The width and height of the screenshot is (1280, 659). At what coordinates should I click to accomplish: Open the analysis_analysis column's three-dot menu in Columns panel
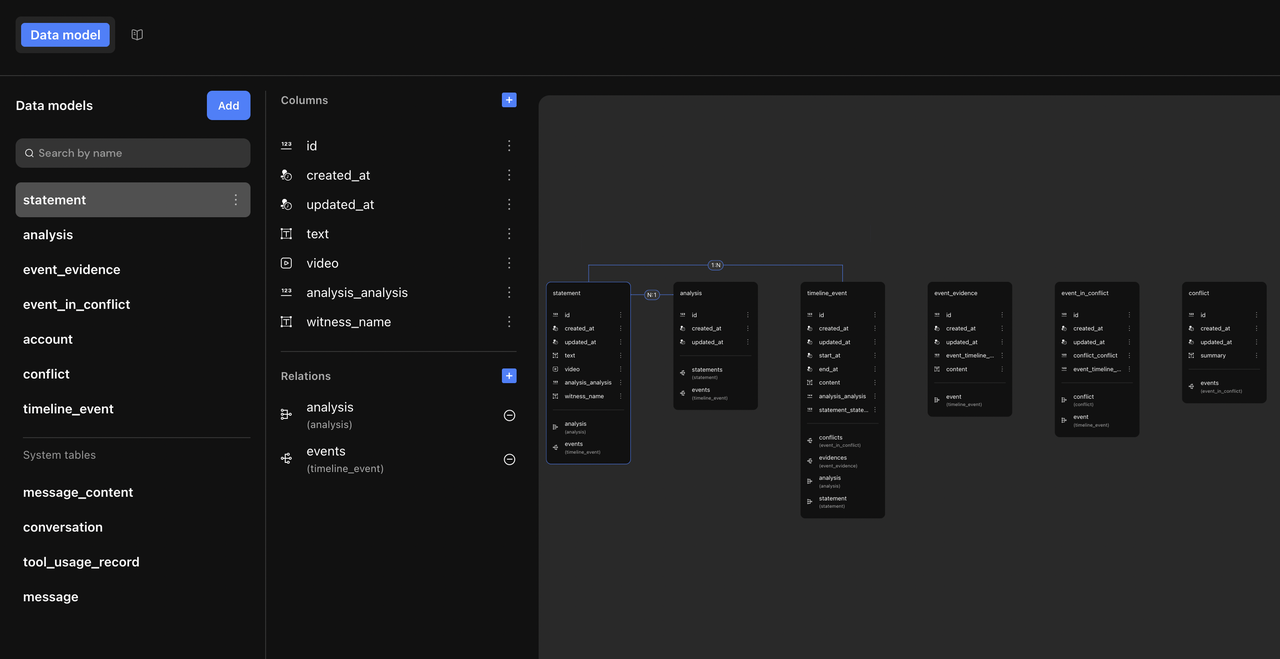coord(509,292)
